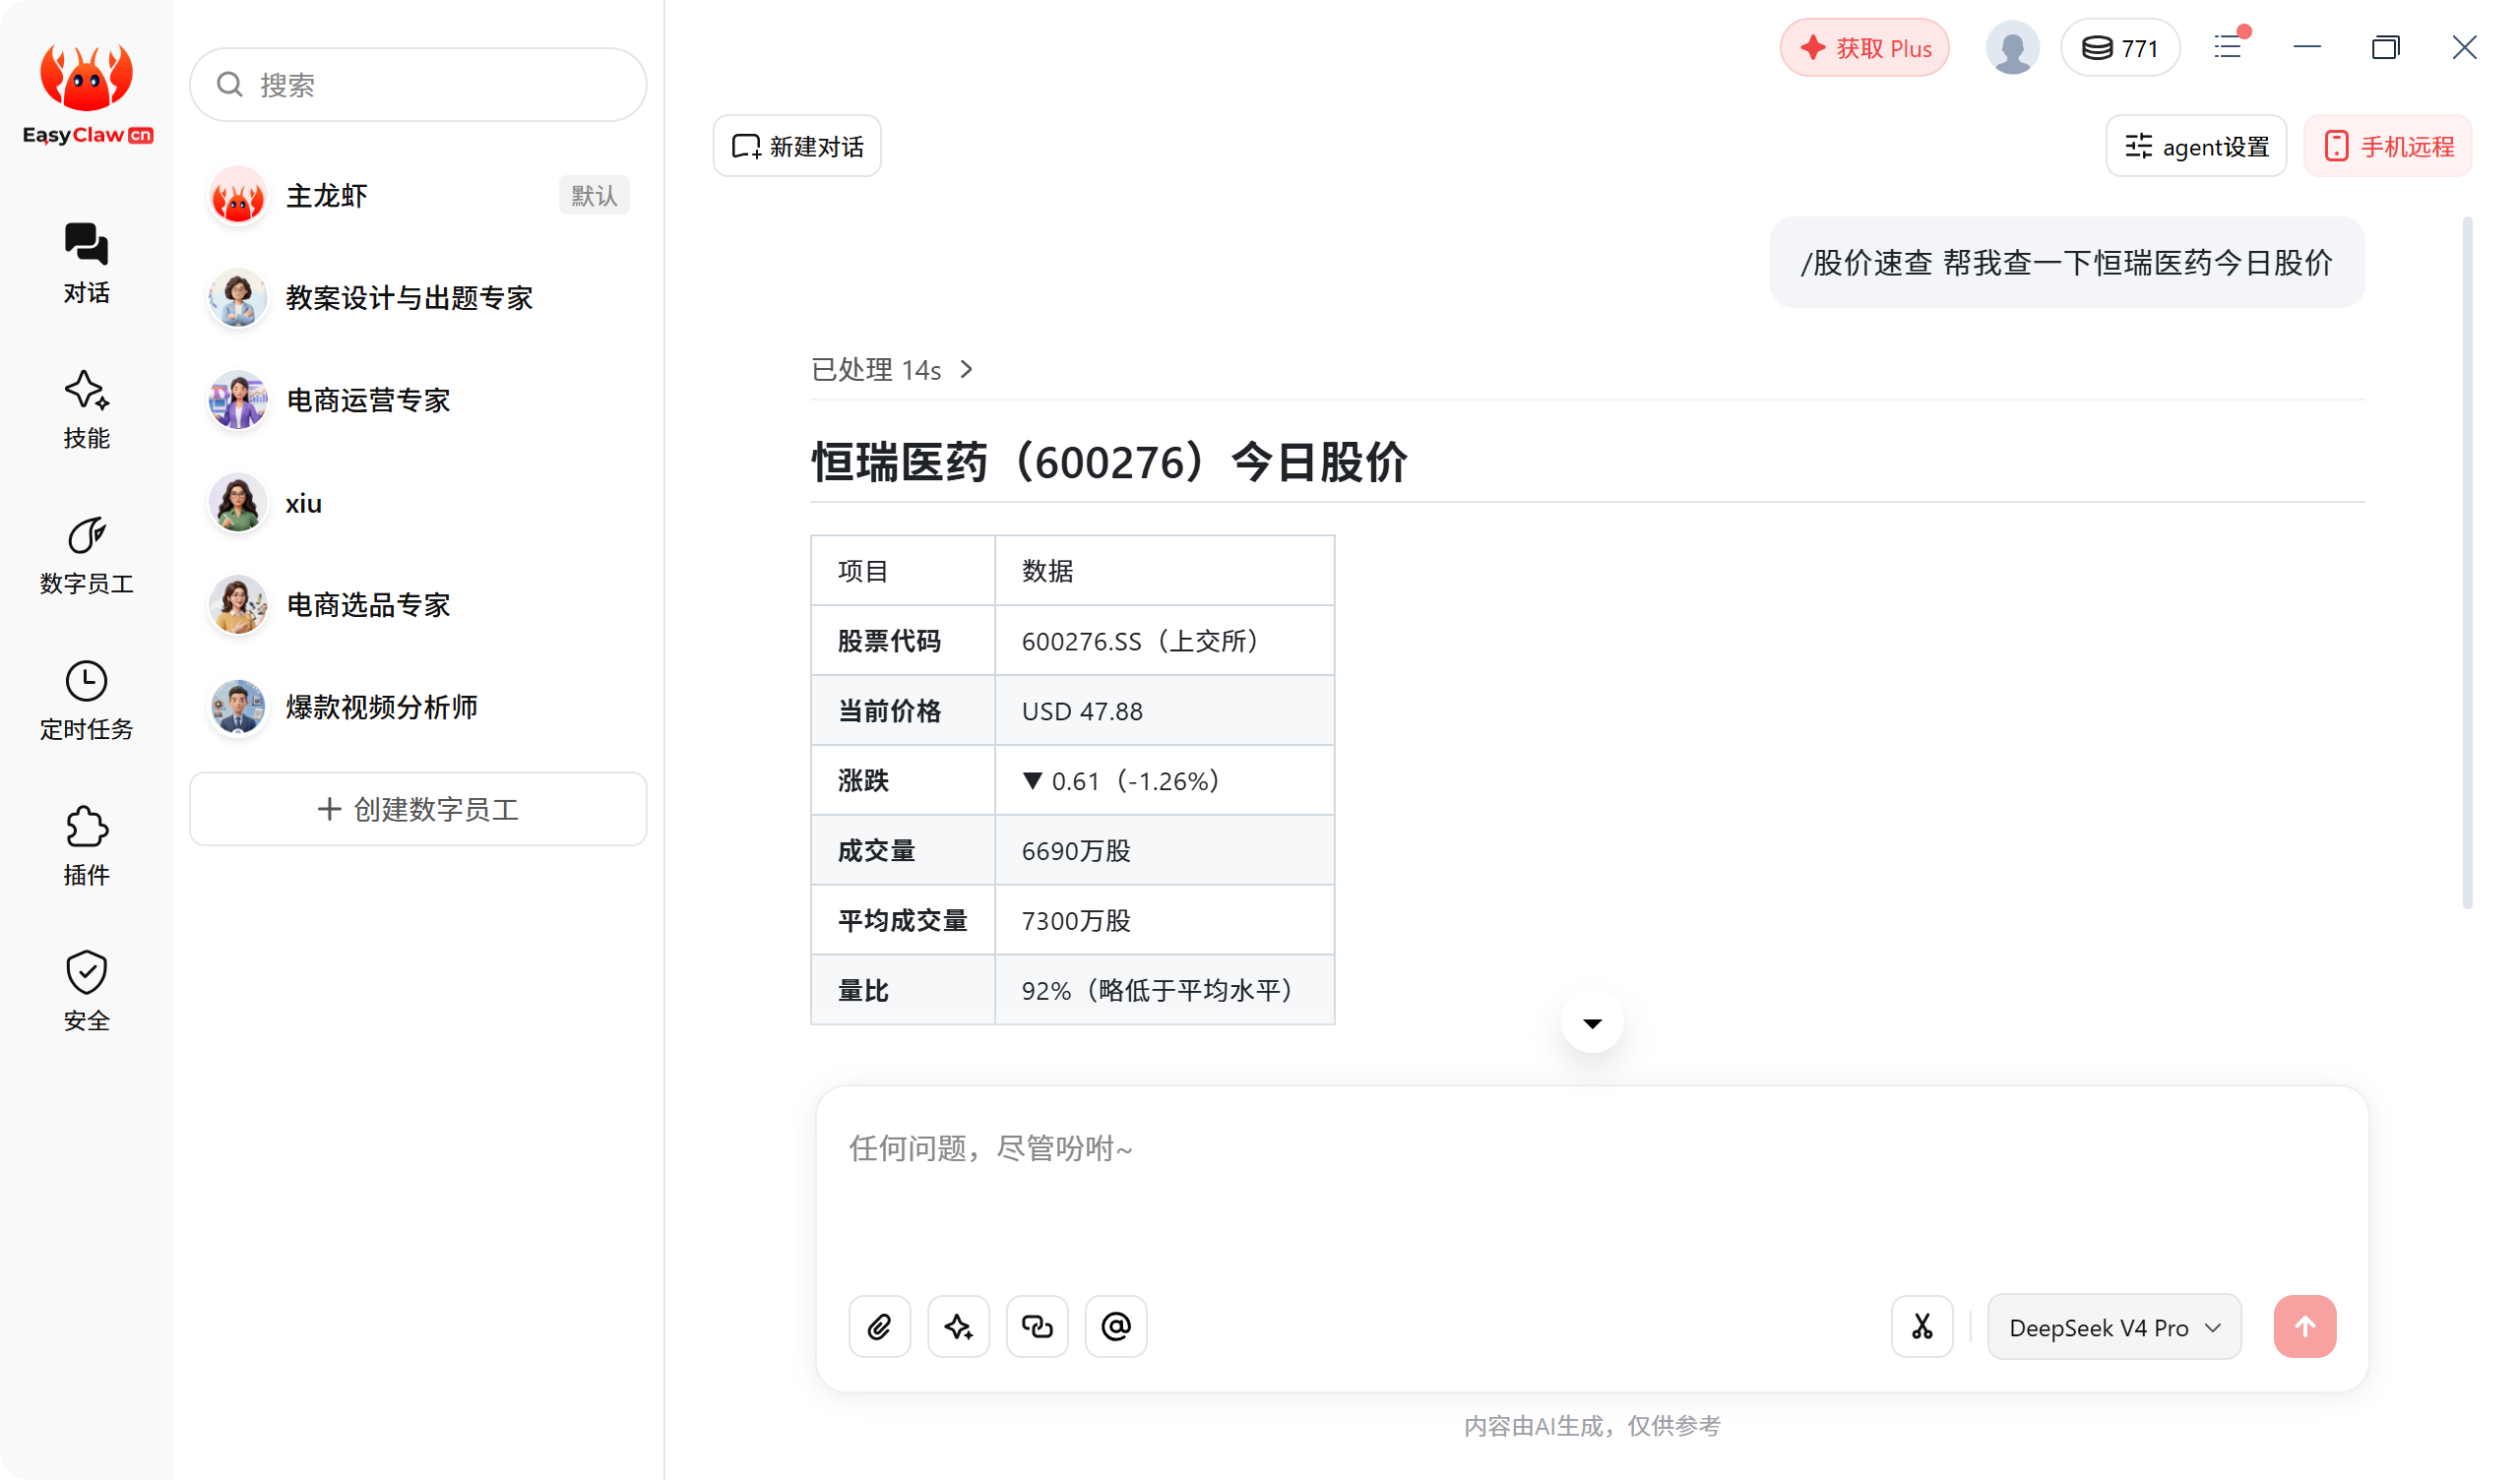Viewport: 2520px width, 1480px height.
Task: Open 定时任务 scheduled tasks
Action: 86,701
